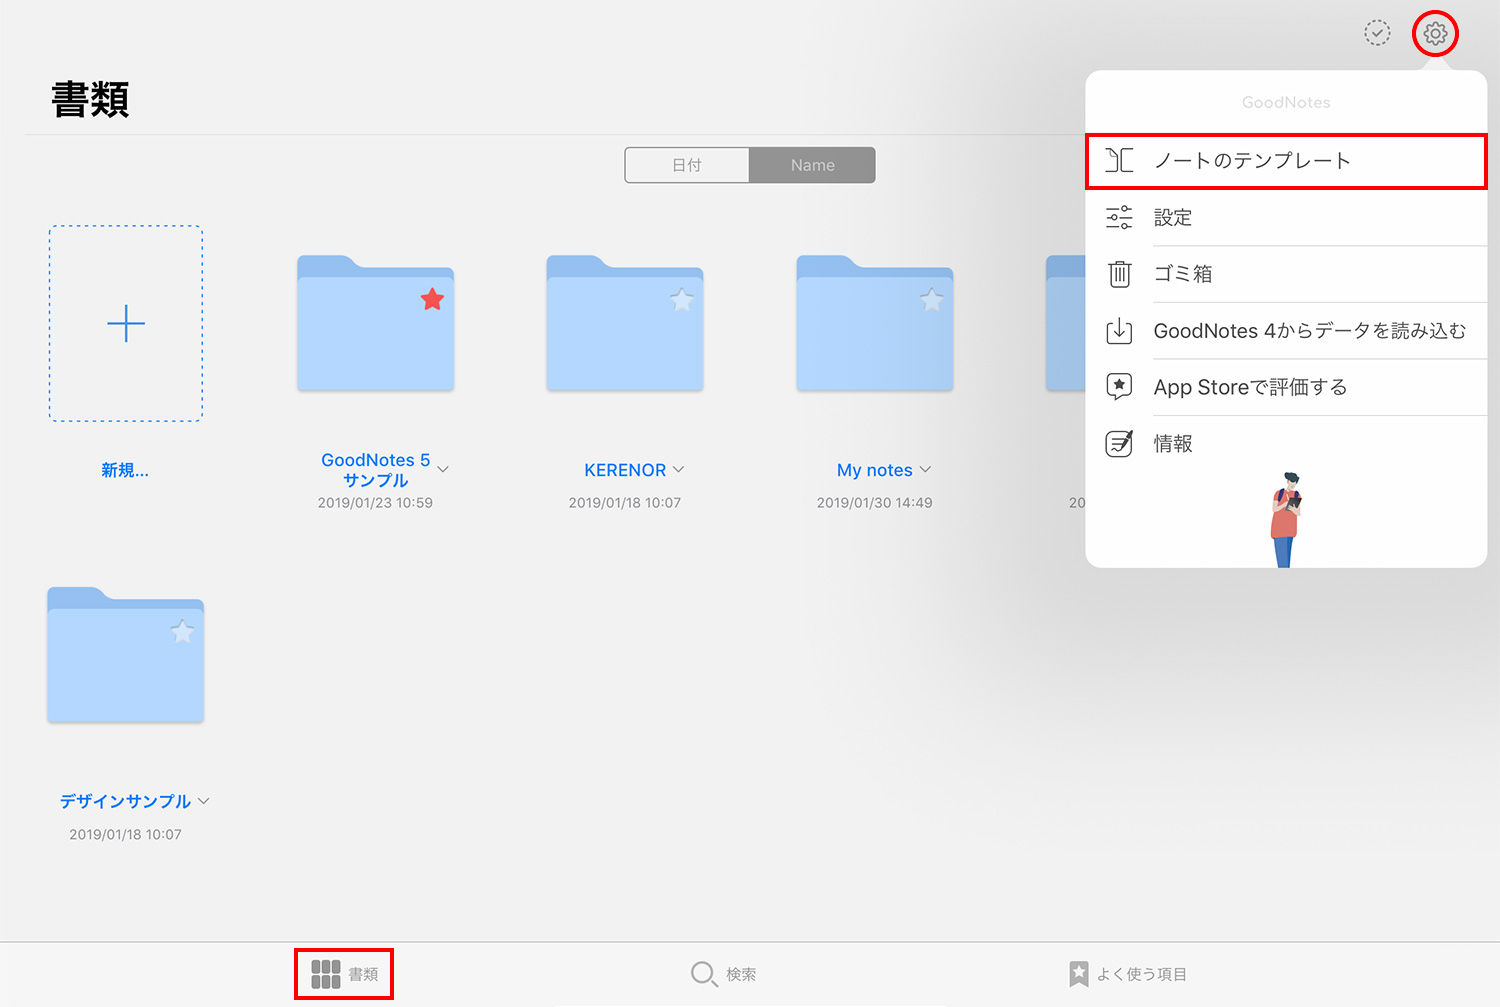Click the sliders icon beside 設定
This screenshot has width=1500, height=1007.
(1119, 217)
